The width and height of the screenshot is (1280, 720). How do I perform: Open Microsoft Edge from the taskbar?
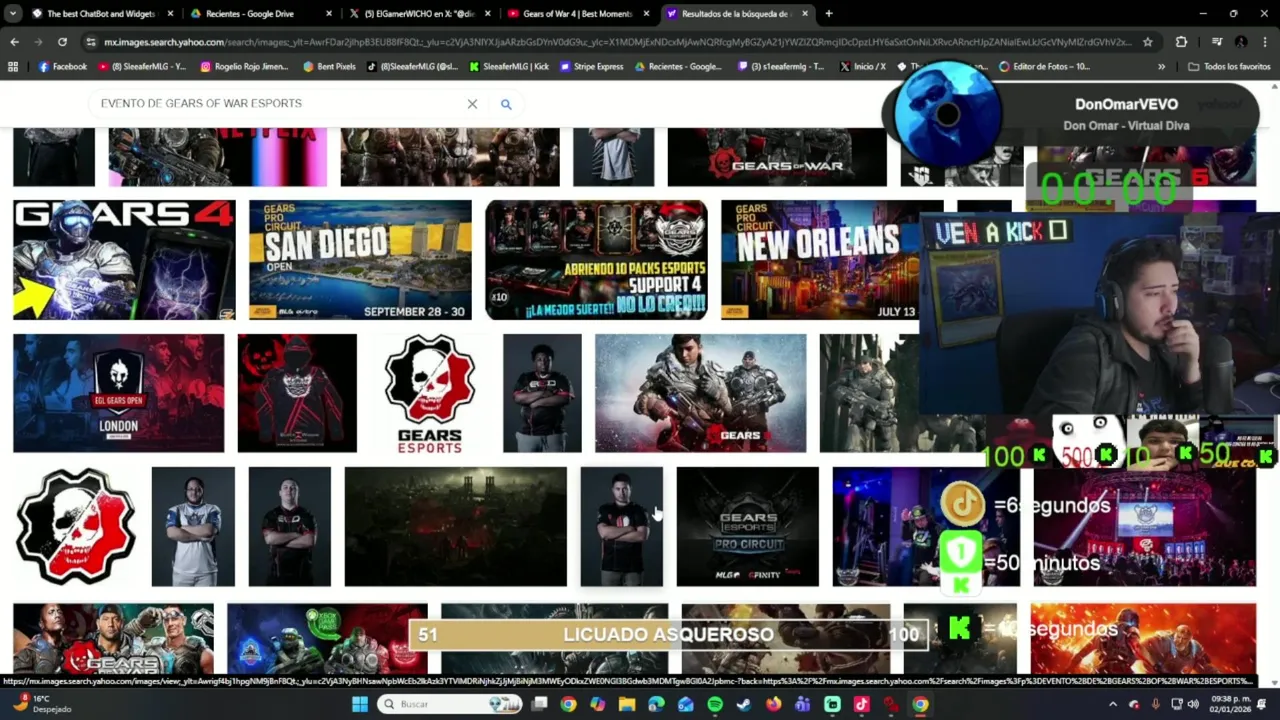[656, 704]
